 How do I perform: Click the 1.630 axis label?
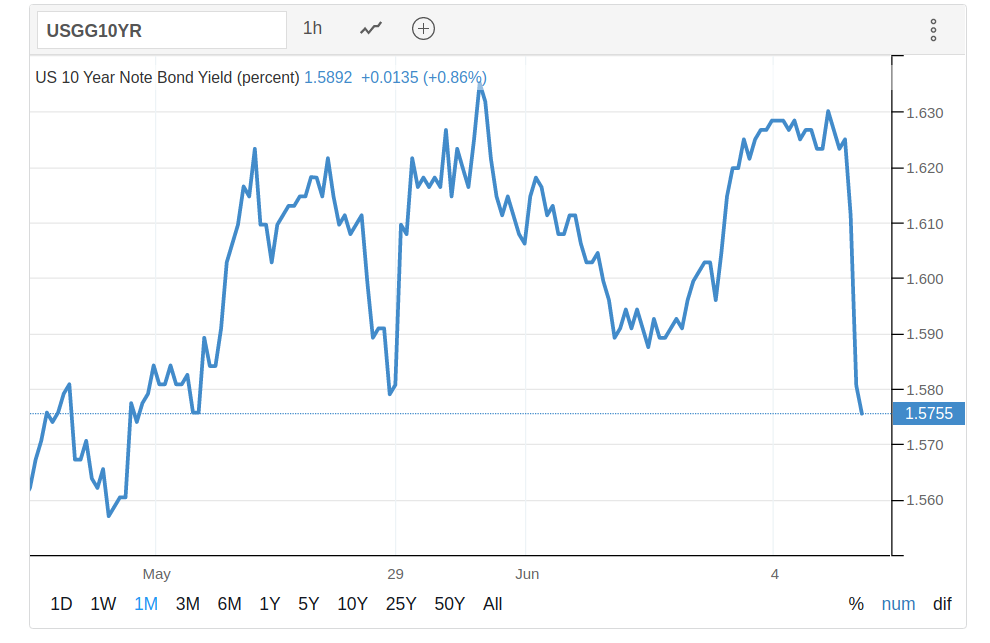coord(925,113)
